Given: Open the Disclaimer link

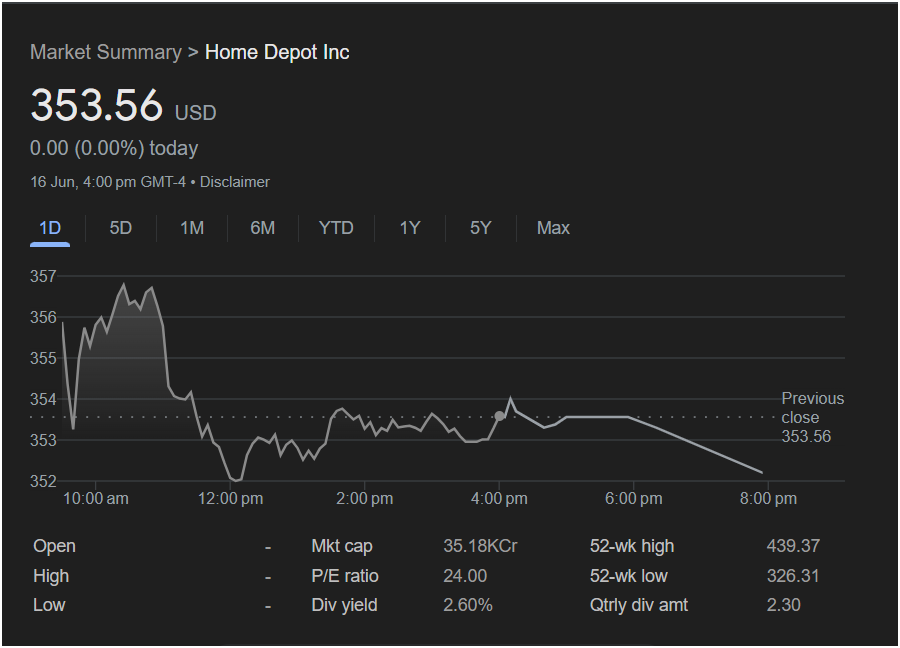Looking at the screenshot, I should pyautogui.click(x=234, y=182).
